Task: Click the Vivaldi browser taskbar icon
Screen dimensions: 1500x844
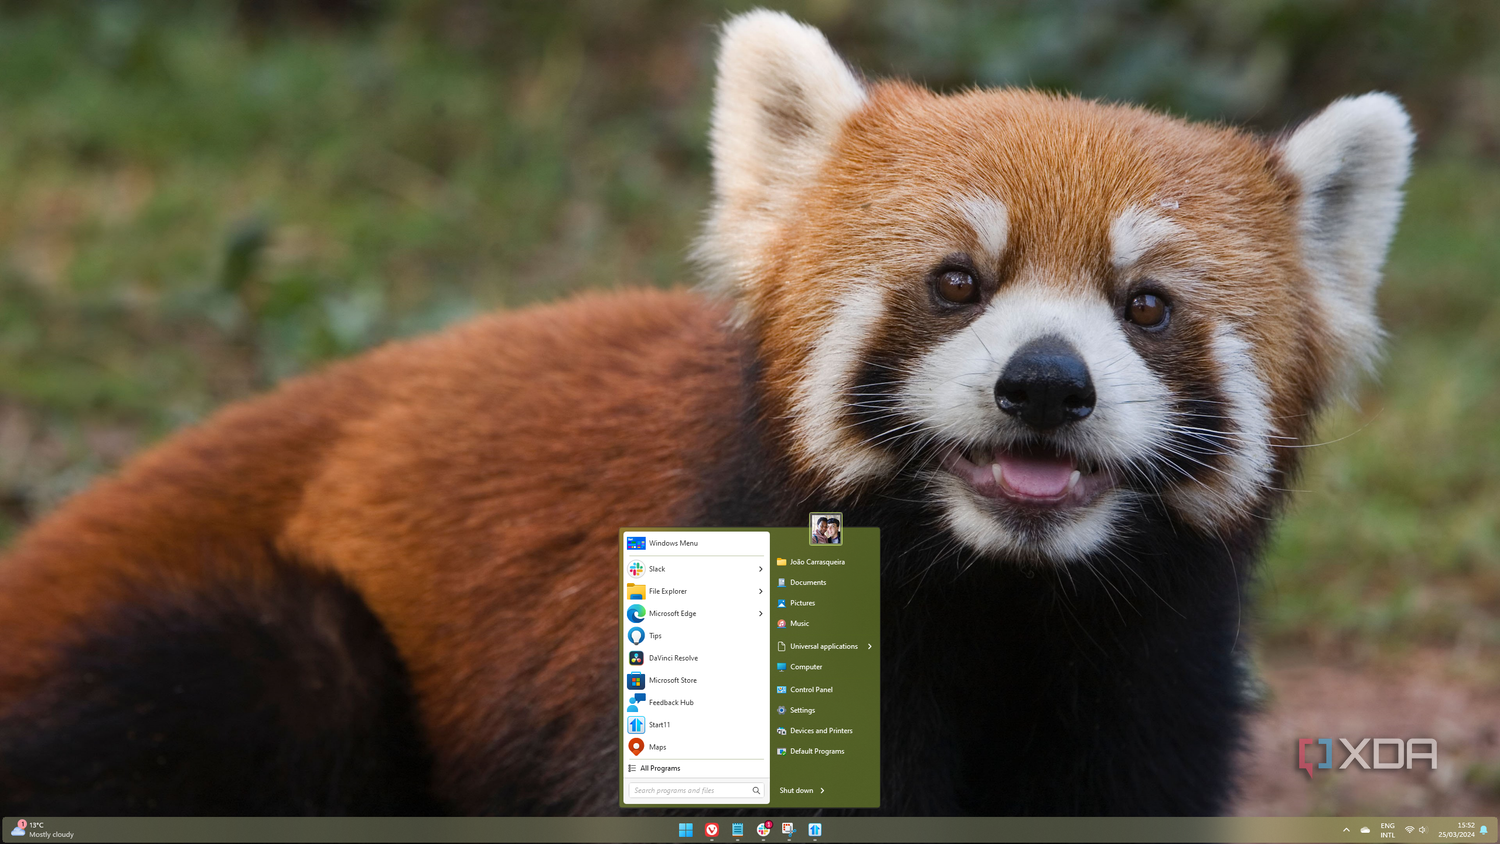Action: coord(712,830)
